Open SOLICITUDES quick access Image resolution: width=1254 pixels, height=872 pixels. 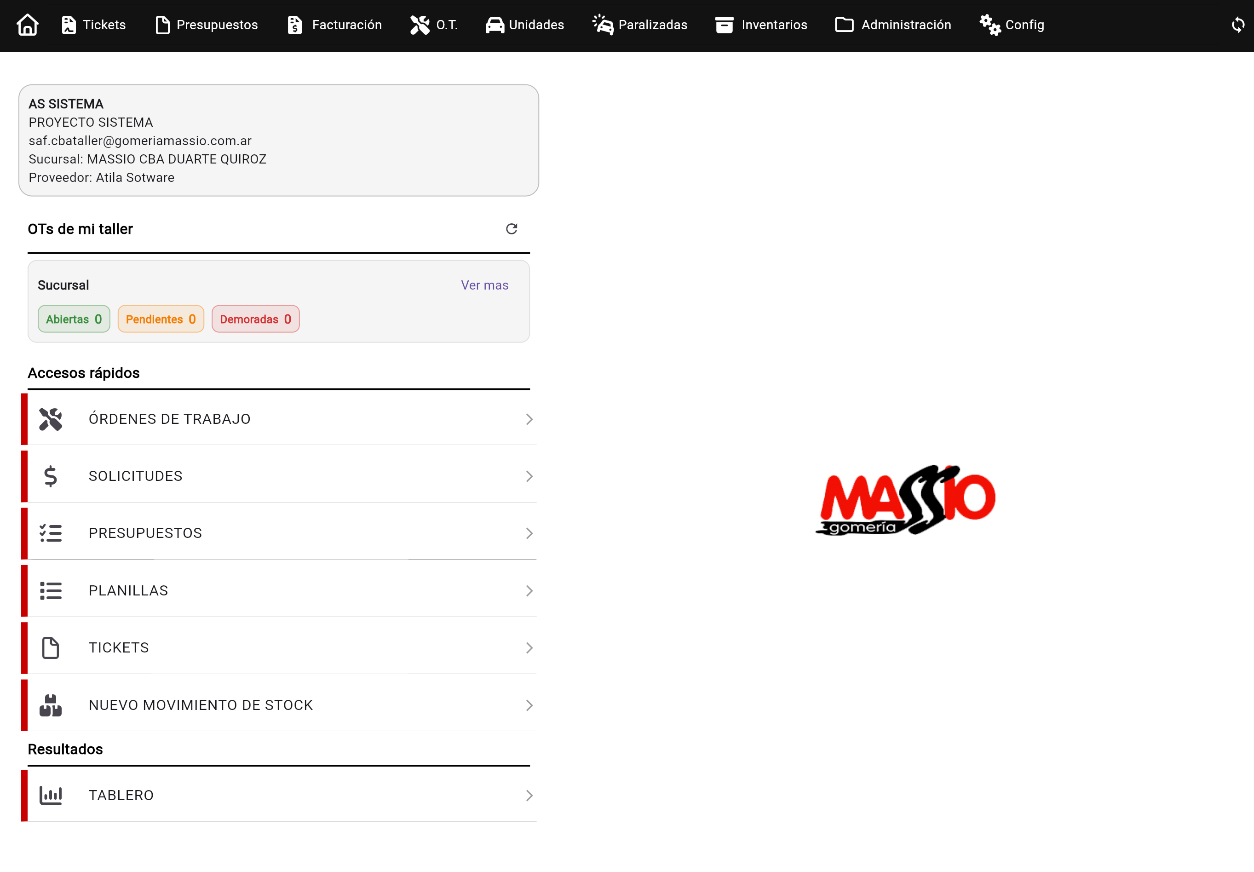click(279, 476)
